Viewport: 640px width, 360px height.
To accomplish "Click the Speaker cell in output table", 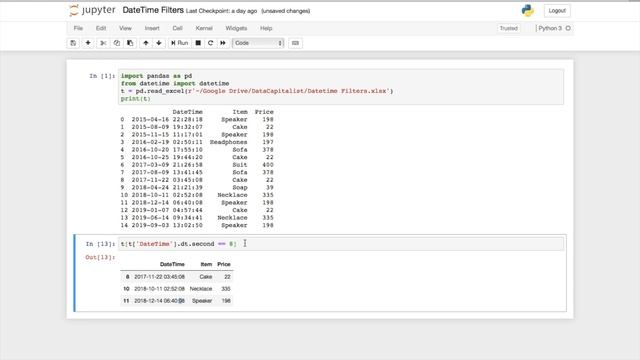I will tap(202, 301).
